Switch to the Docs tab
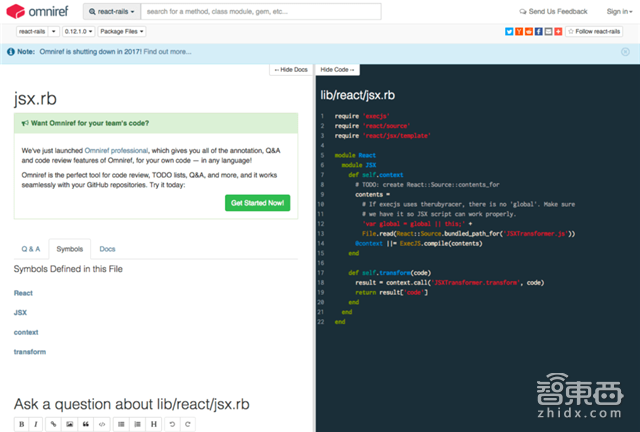This screenshot has height=432, width=640. [x=107, y=248]
